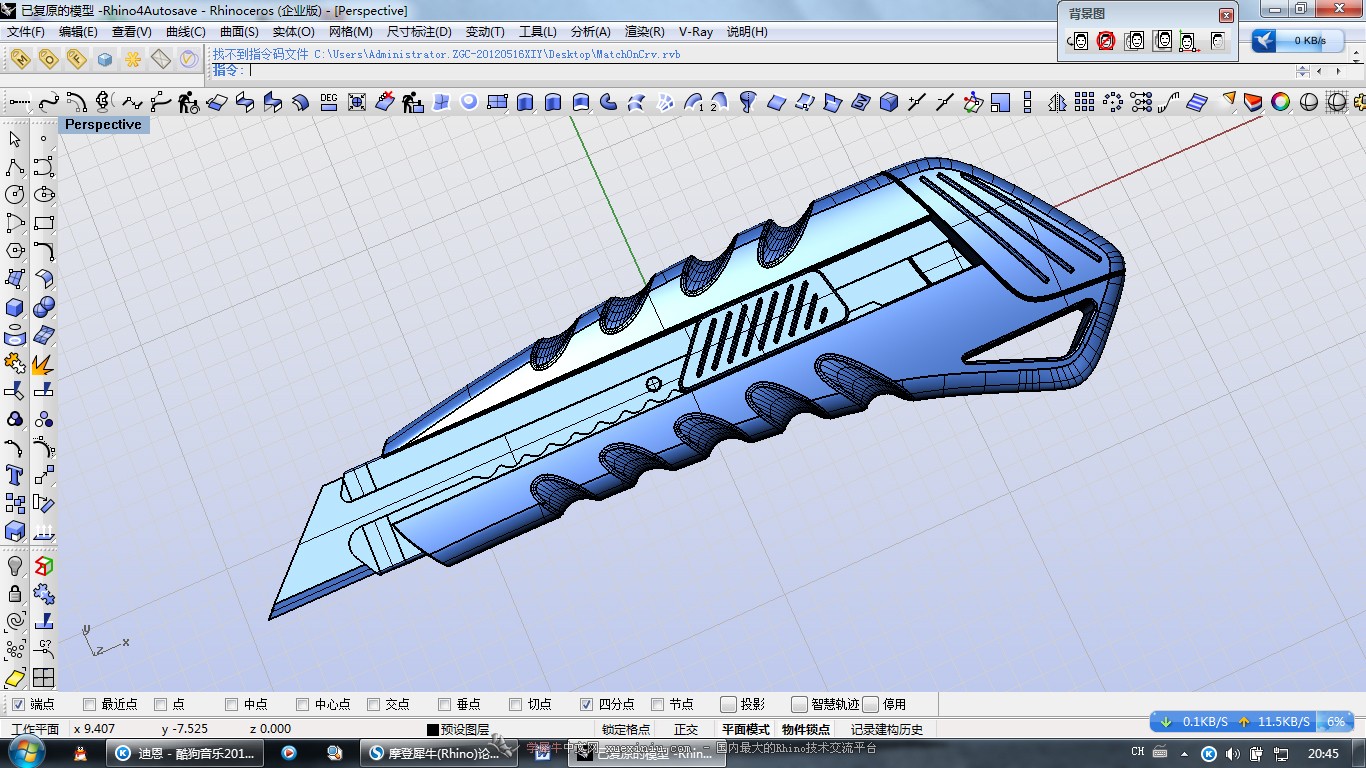Open the 实体(O) menu

(293, 32)
